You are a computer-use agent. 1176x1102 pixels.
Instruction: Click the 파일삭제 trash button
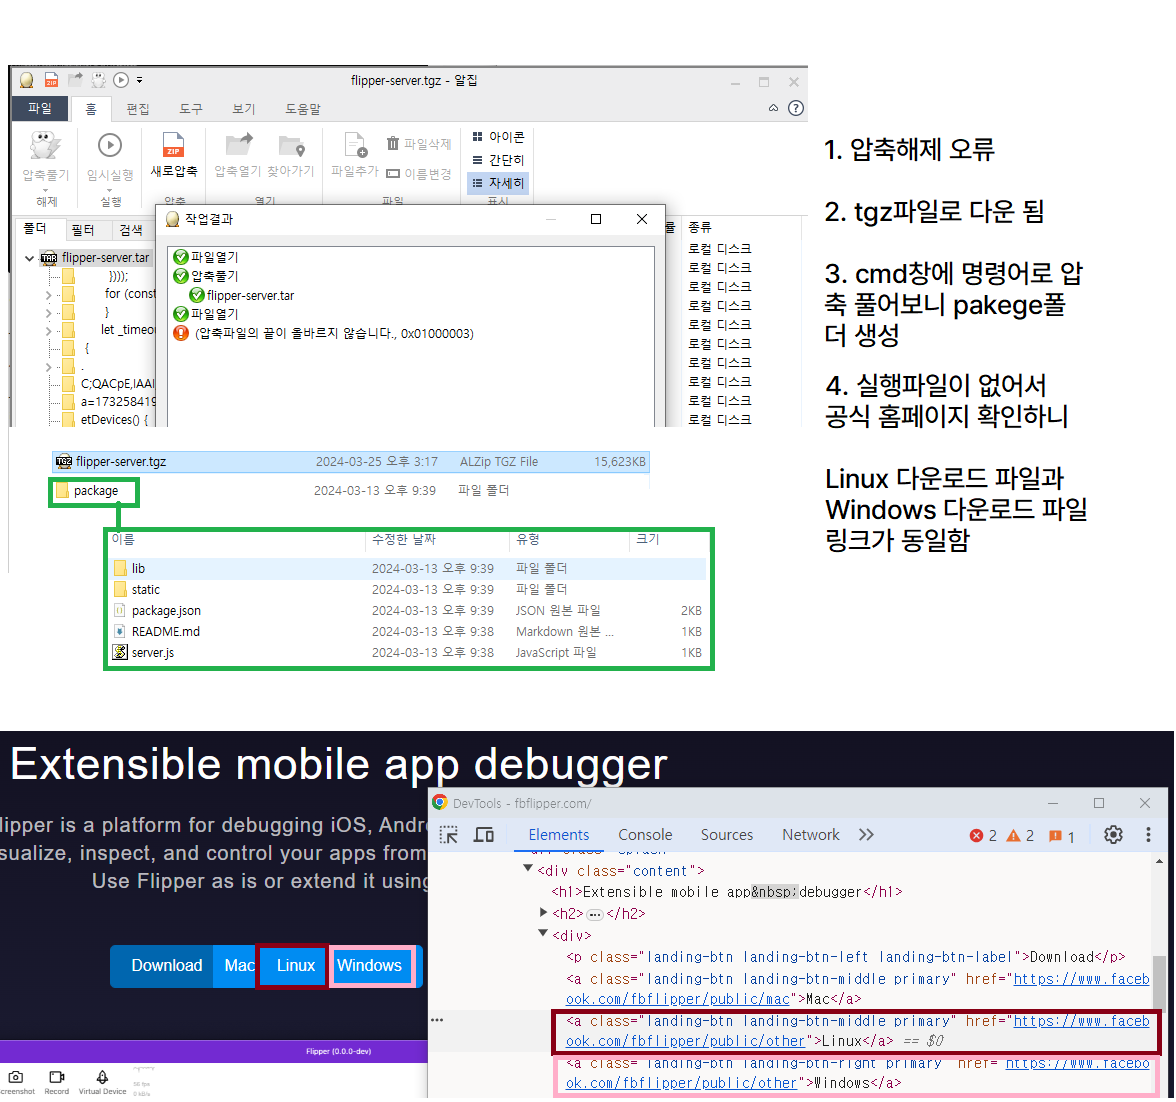(418, 143)
